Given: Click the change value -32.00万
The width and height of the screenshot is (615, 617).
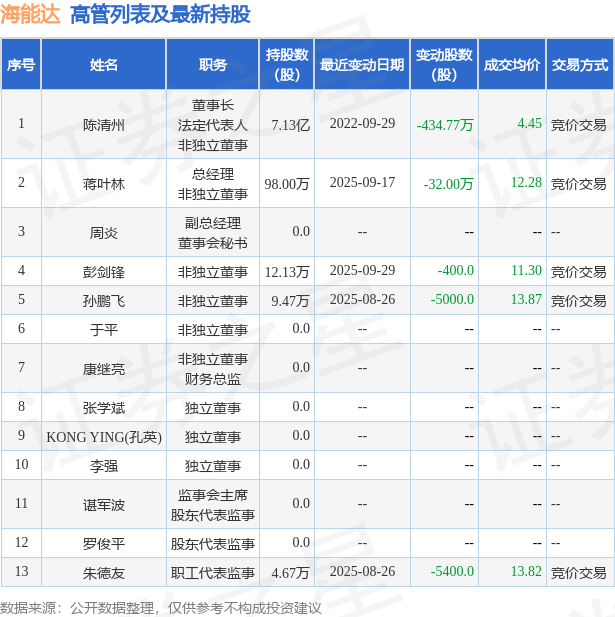Looking at the screenshot, I should [x=449, y=184].
